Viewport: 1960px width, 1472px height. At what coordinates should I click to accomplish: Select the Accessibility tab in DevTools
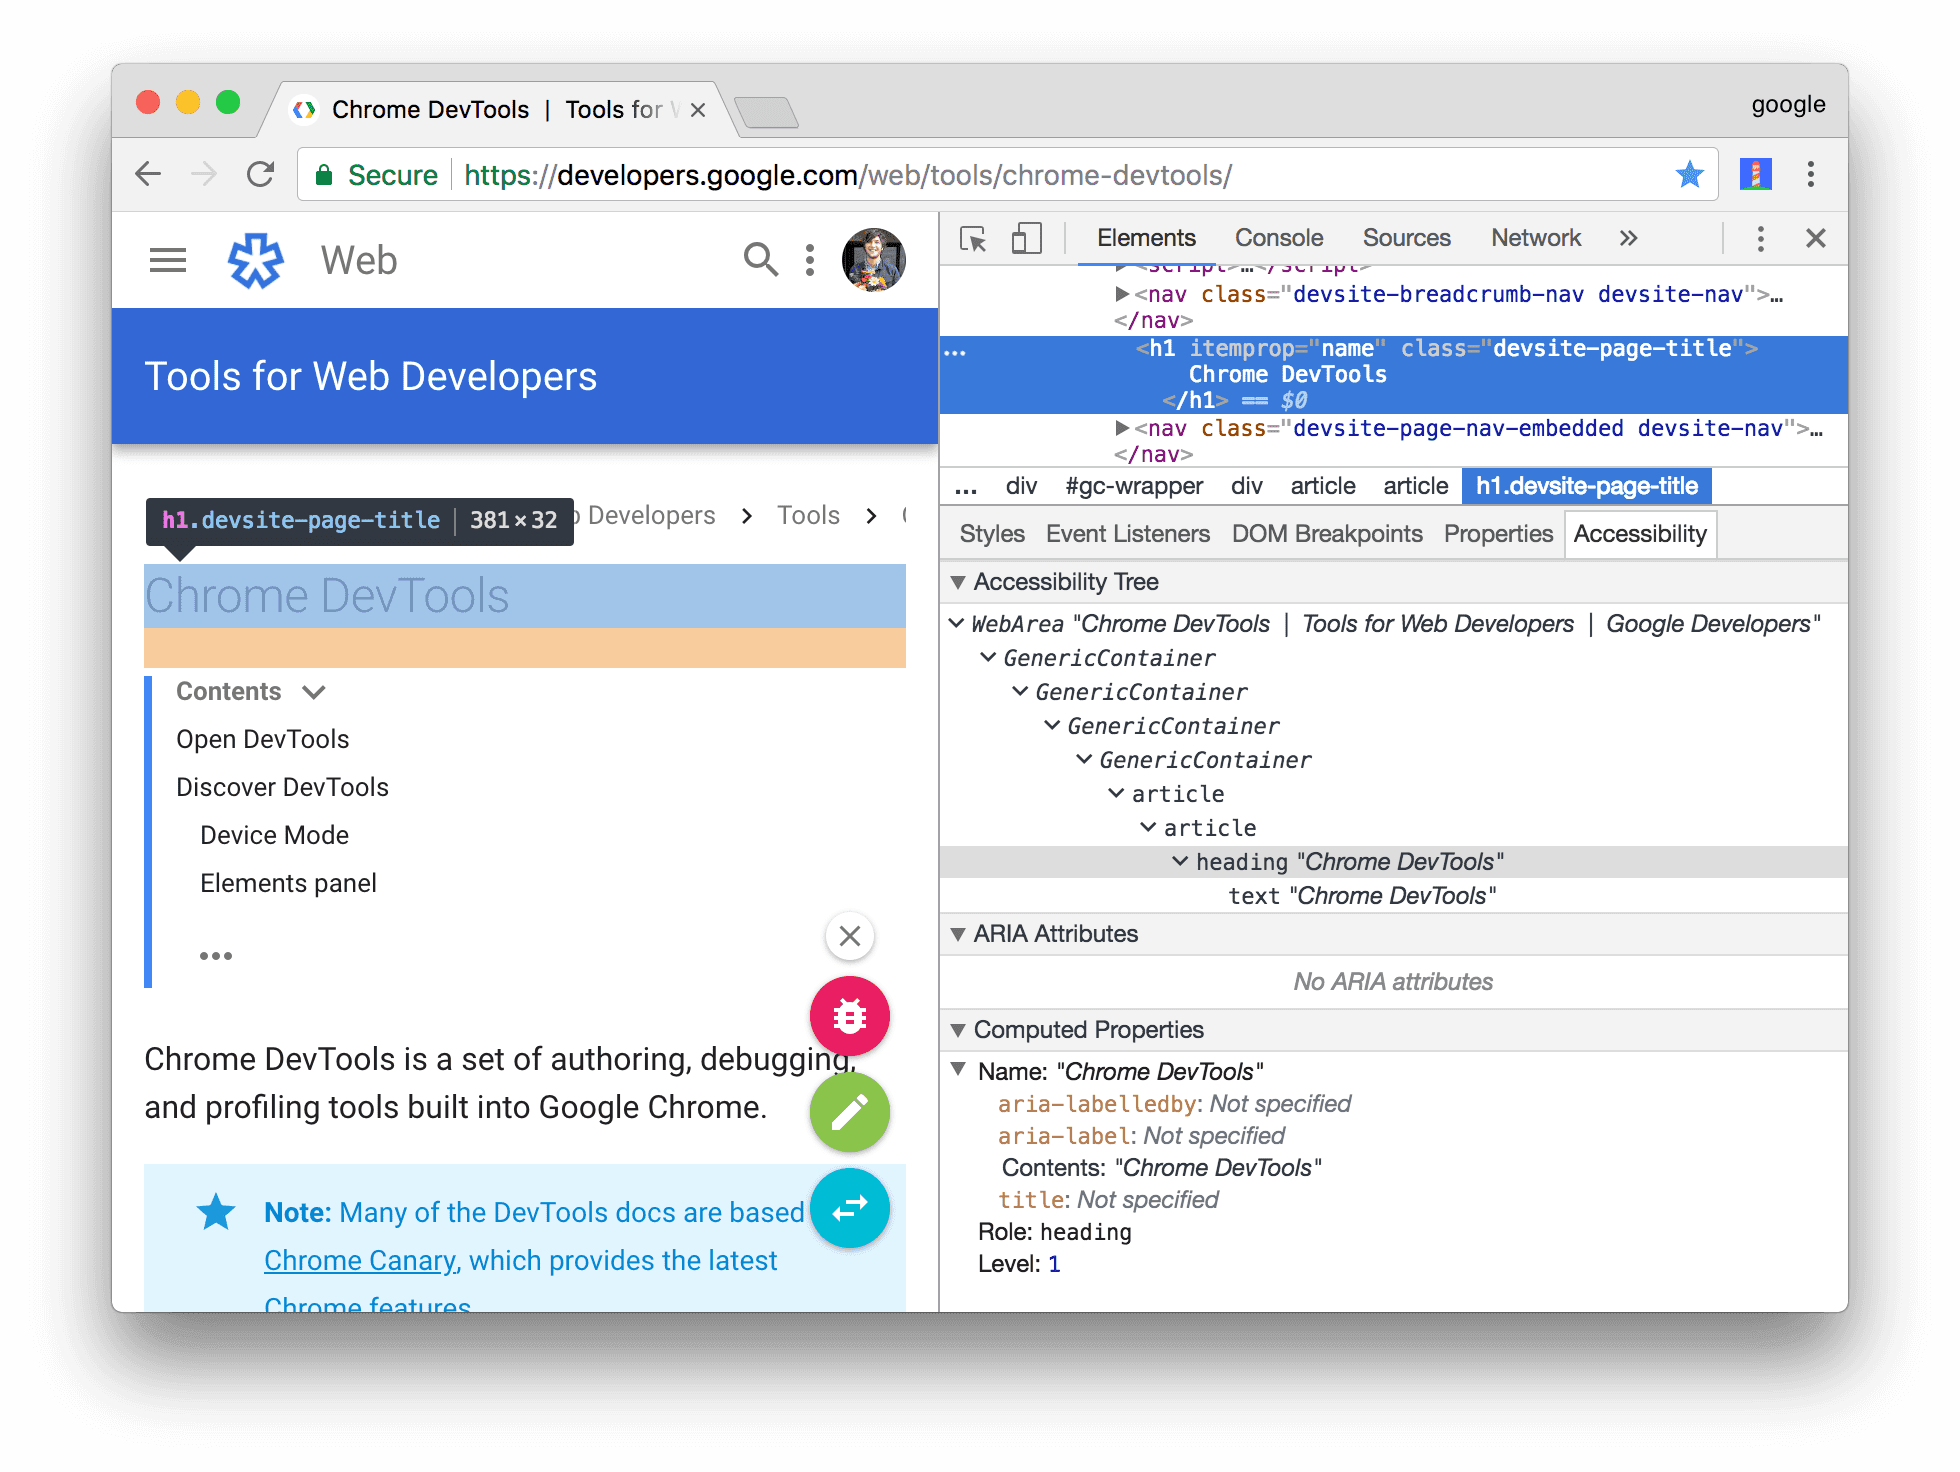click(1642, 535)
